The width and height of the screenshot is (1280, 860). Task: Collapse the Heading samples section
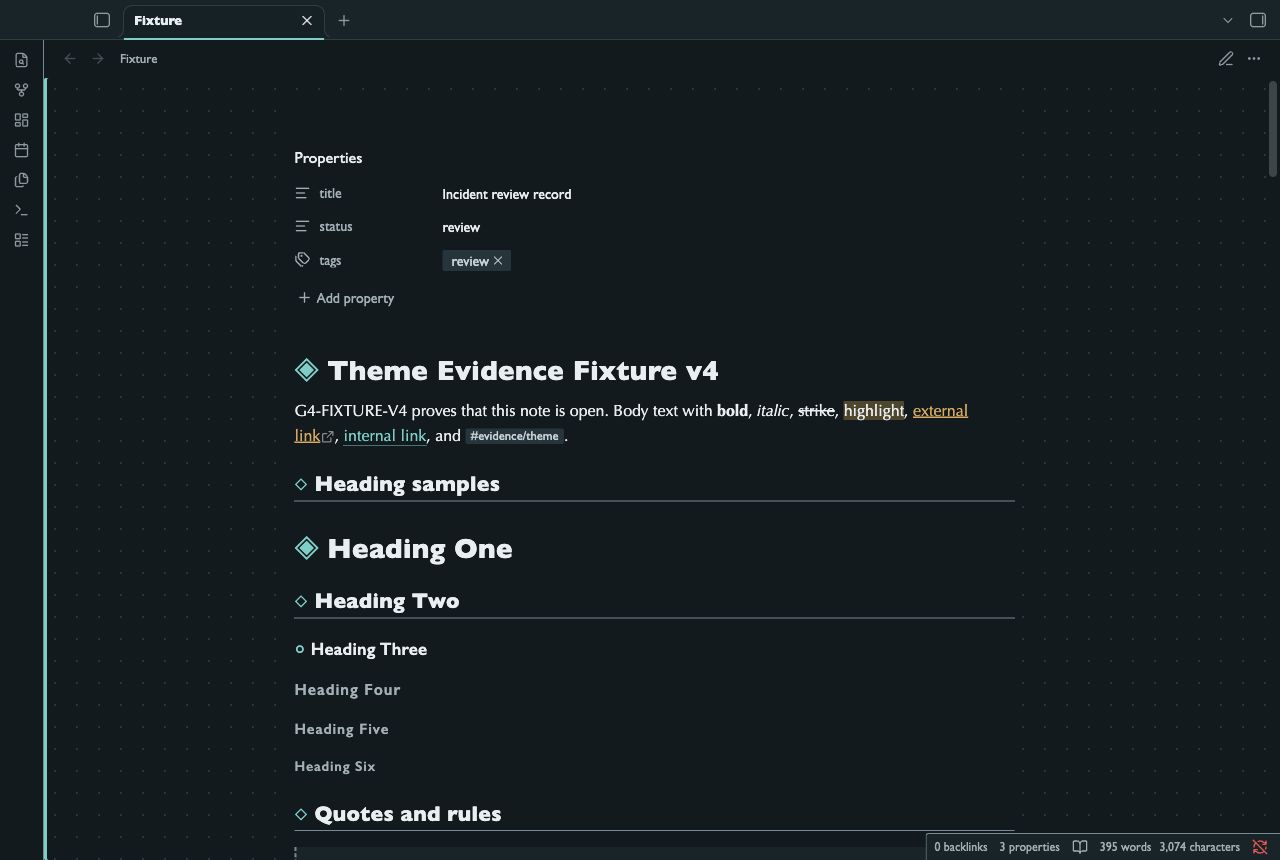301,484
